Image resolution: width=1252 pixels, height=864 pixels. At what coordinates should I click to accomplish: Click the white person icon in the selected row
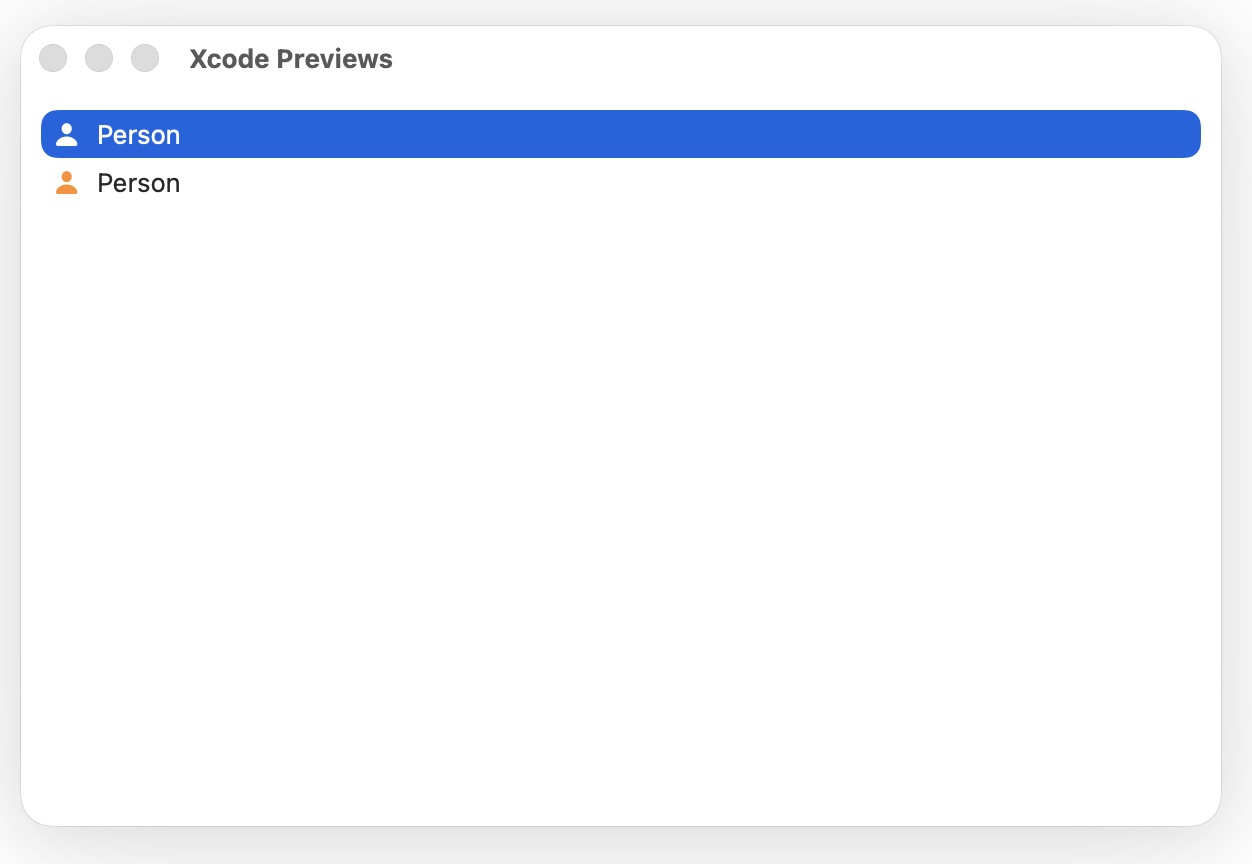coord(67,135)
